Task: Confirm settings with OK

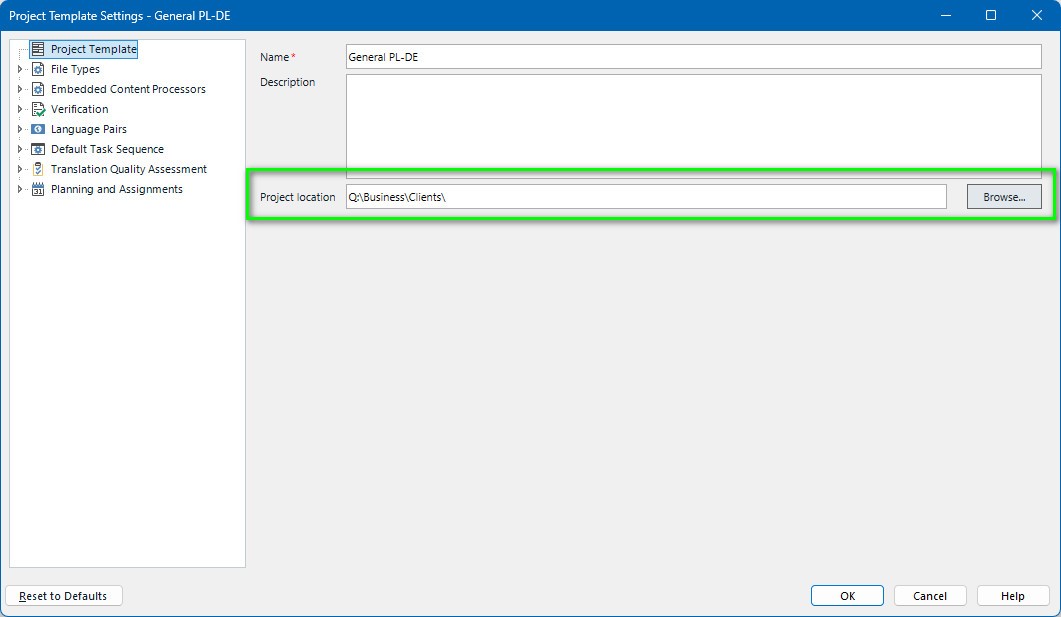Action: click(x=847, y=596)
